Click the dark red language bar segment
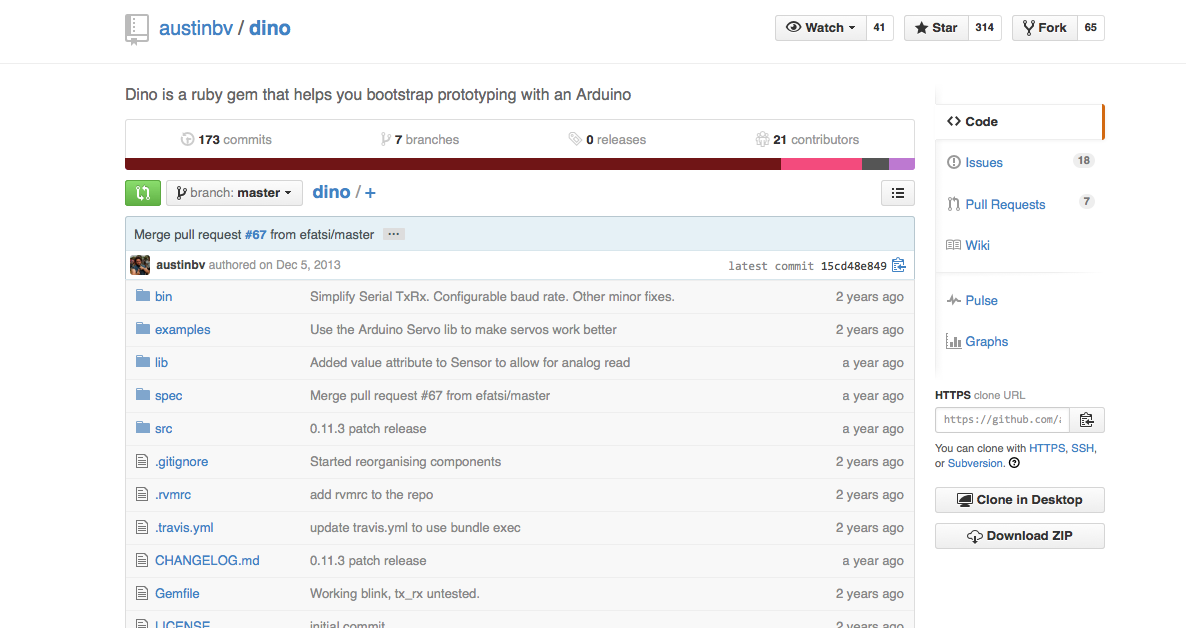Viewport: 1186px width, 628px height. coord(453,164)
